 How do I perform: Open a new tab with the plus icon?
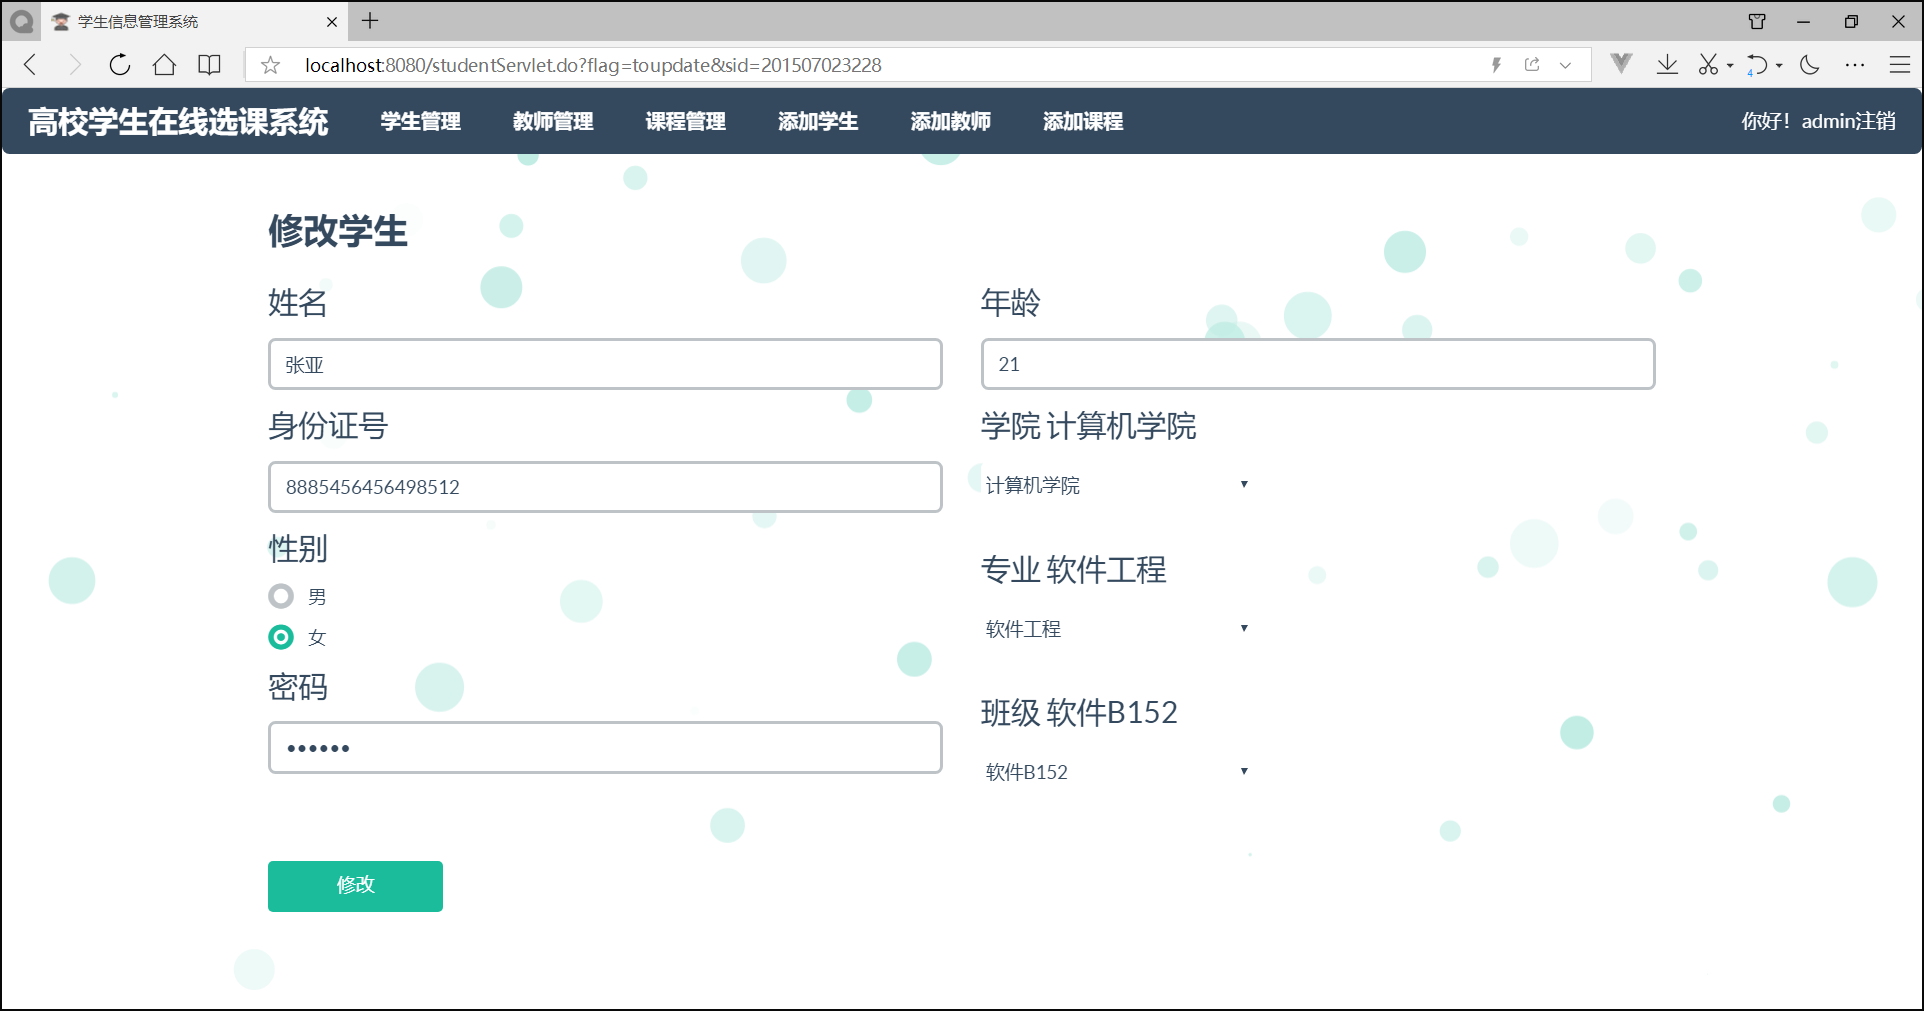click(370, 20)
